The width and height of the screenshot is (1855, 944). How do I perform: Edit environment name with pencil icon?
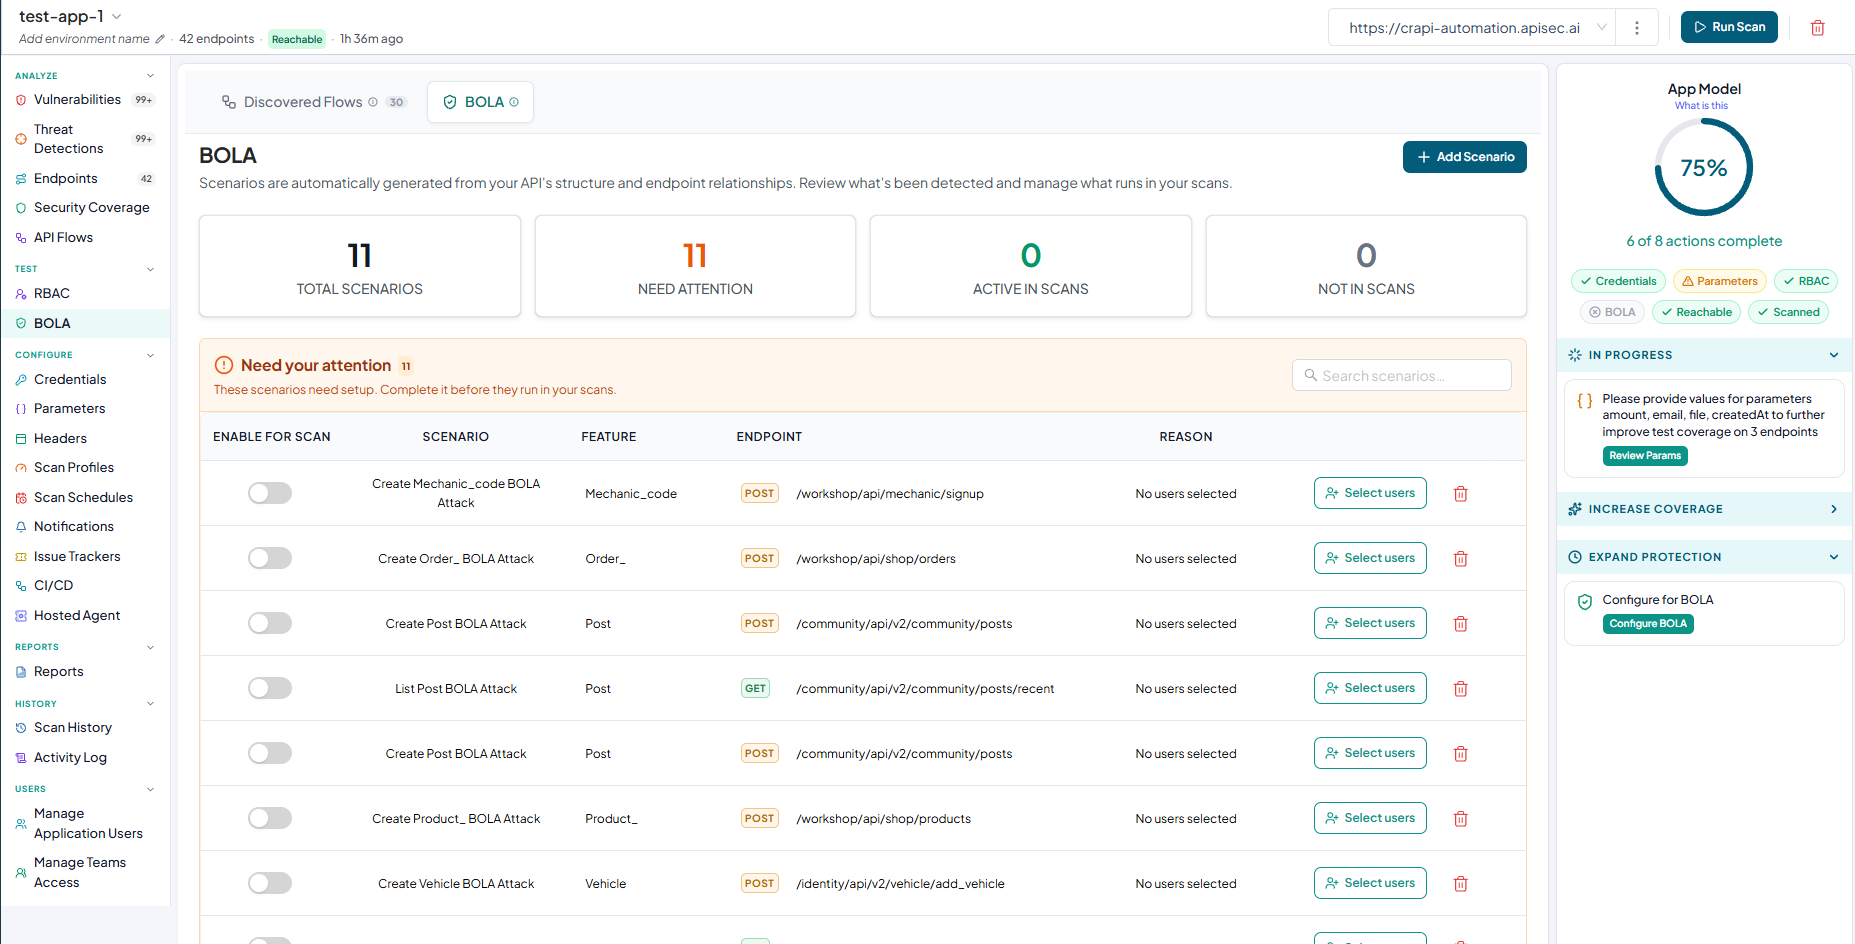point(160,39)
